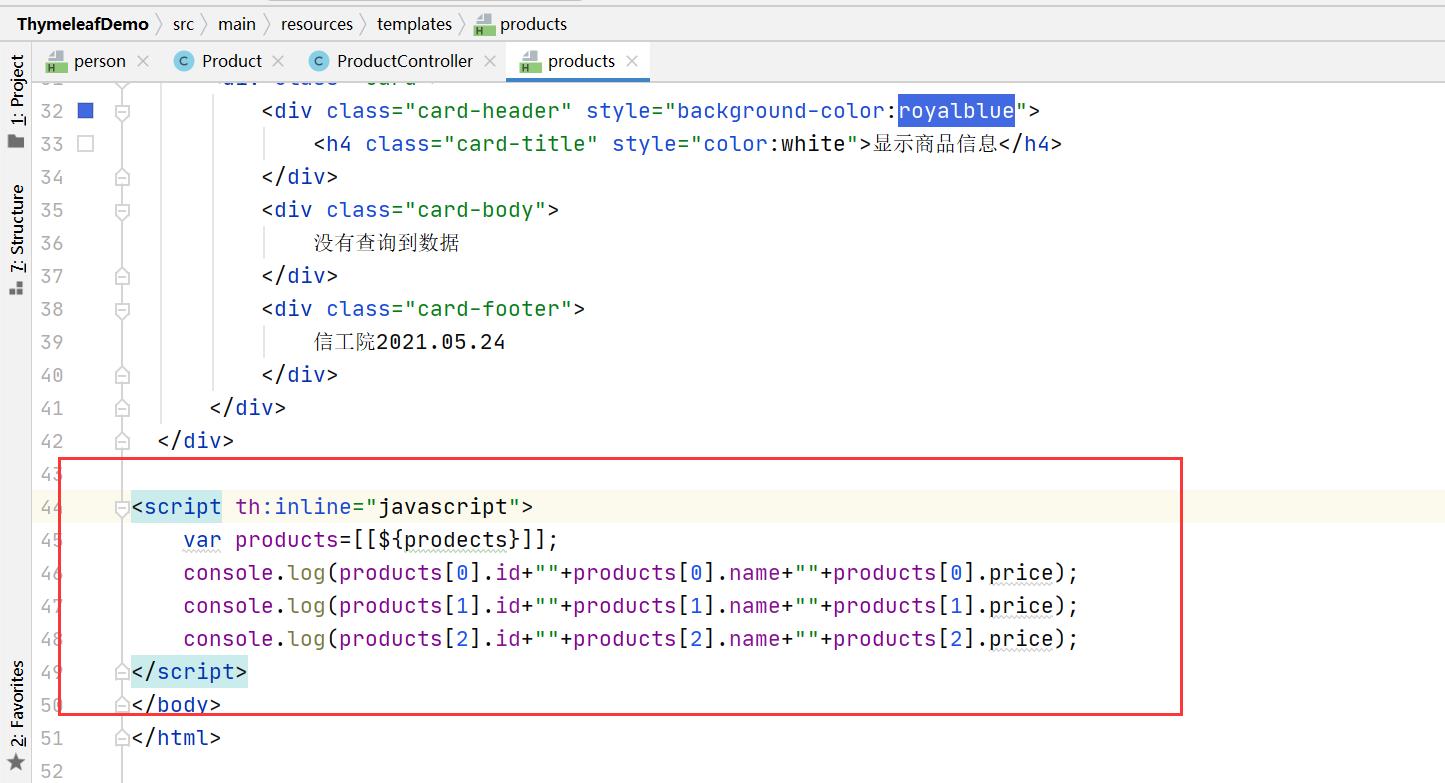Close the Product tab

[278, 61]
